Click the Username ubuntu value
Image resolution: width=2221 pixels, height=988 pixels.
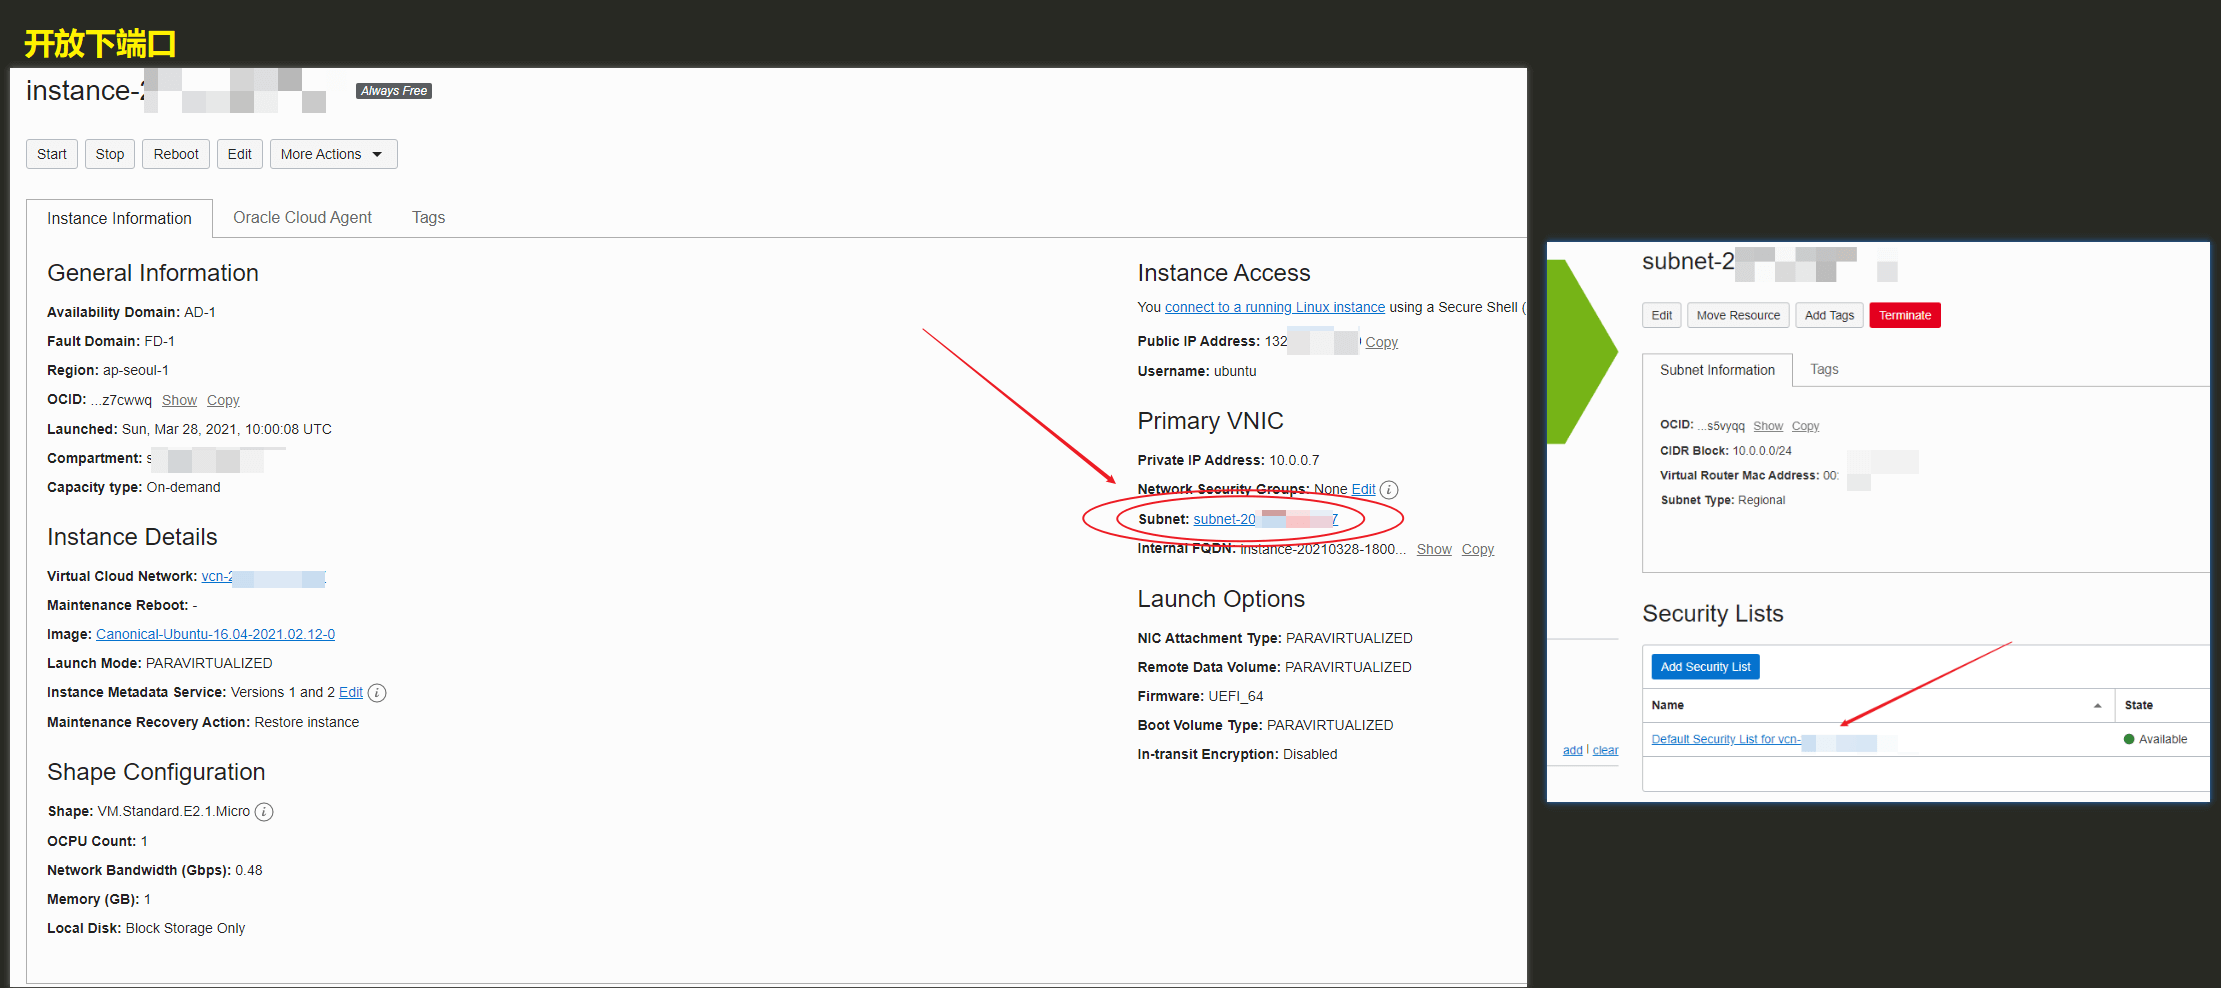[1235, 372]
